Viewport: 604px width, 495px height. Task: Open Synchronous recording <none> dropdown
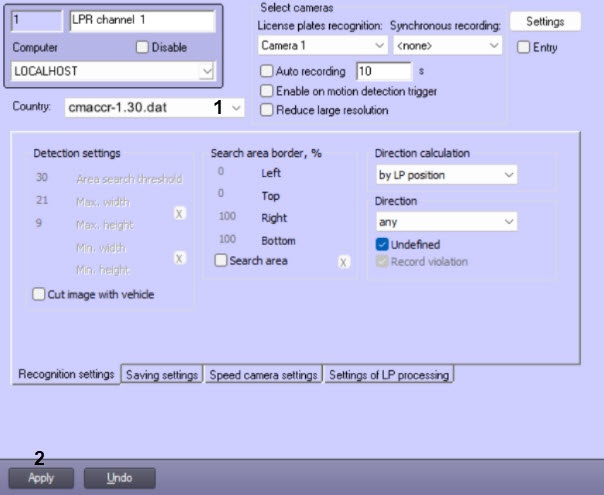[448, 45]
